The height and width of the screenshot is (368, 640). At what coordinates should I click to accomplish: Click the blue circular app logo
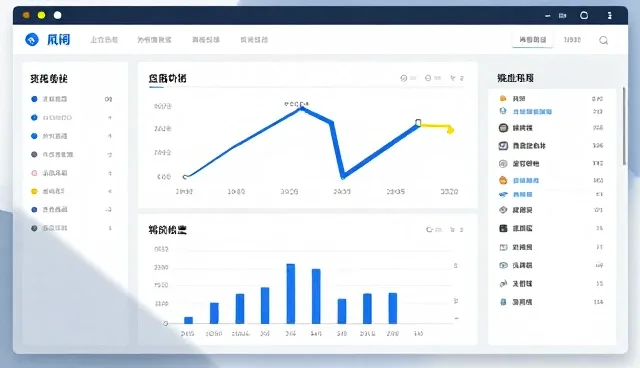tap(32, 40)
